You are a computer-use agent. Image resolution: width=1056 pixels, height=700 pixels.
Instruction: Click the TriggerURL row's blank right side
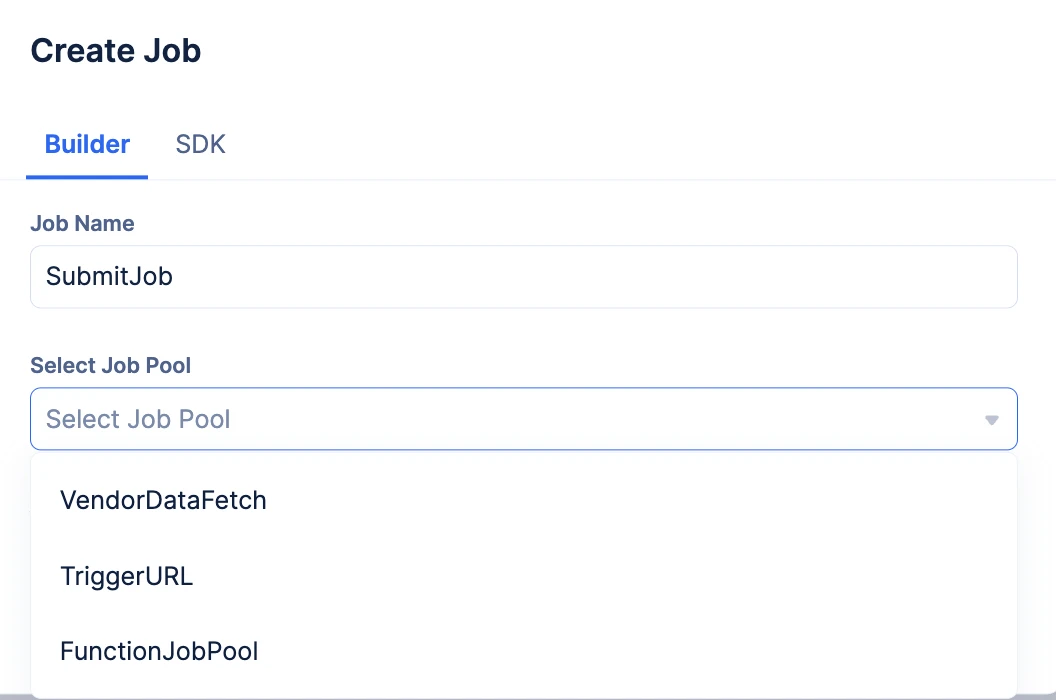tap(700, 576)
